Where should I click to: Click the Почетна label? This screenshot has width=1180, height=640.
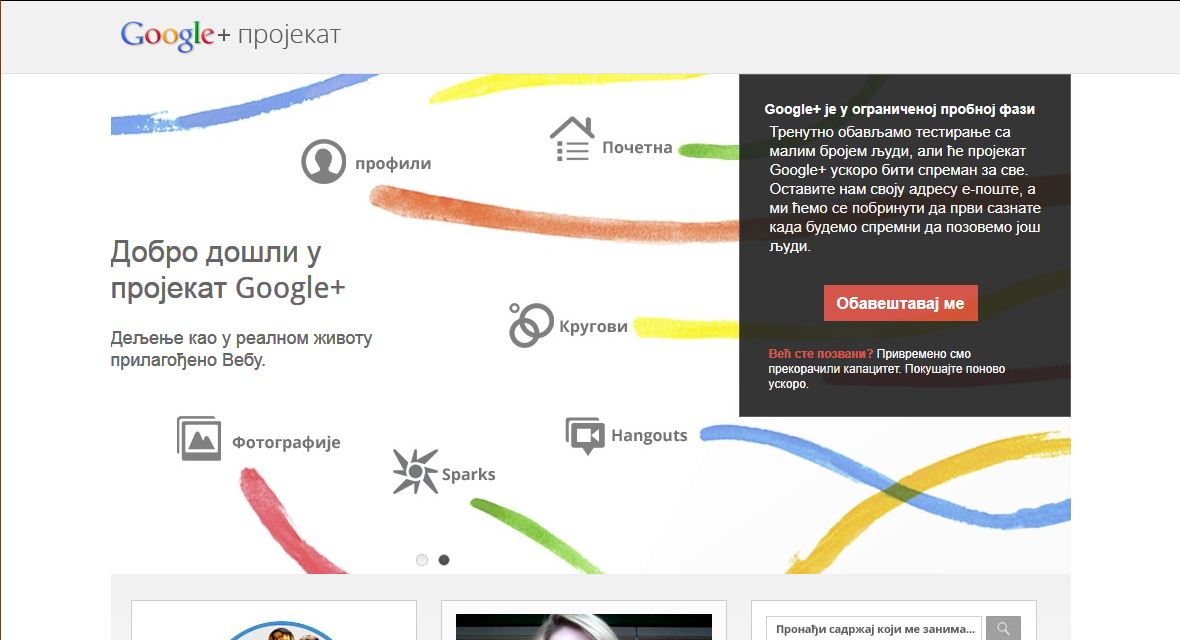pyautogui.click(x=637, y=148)
